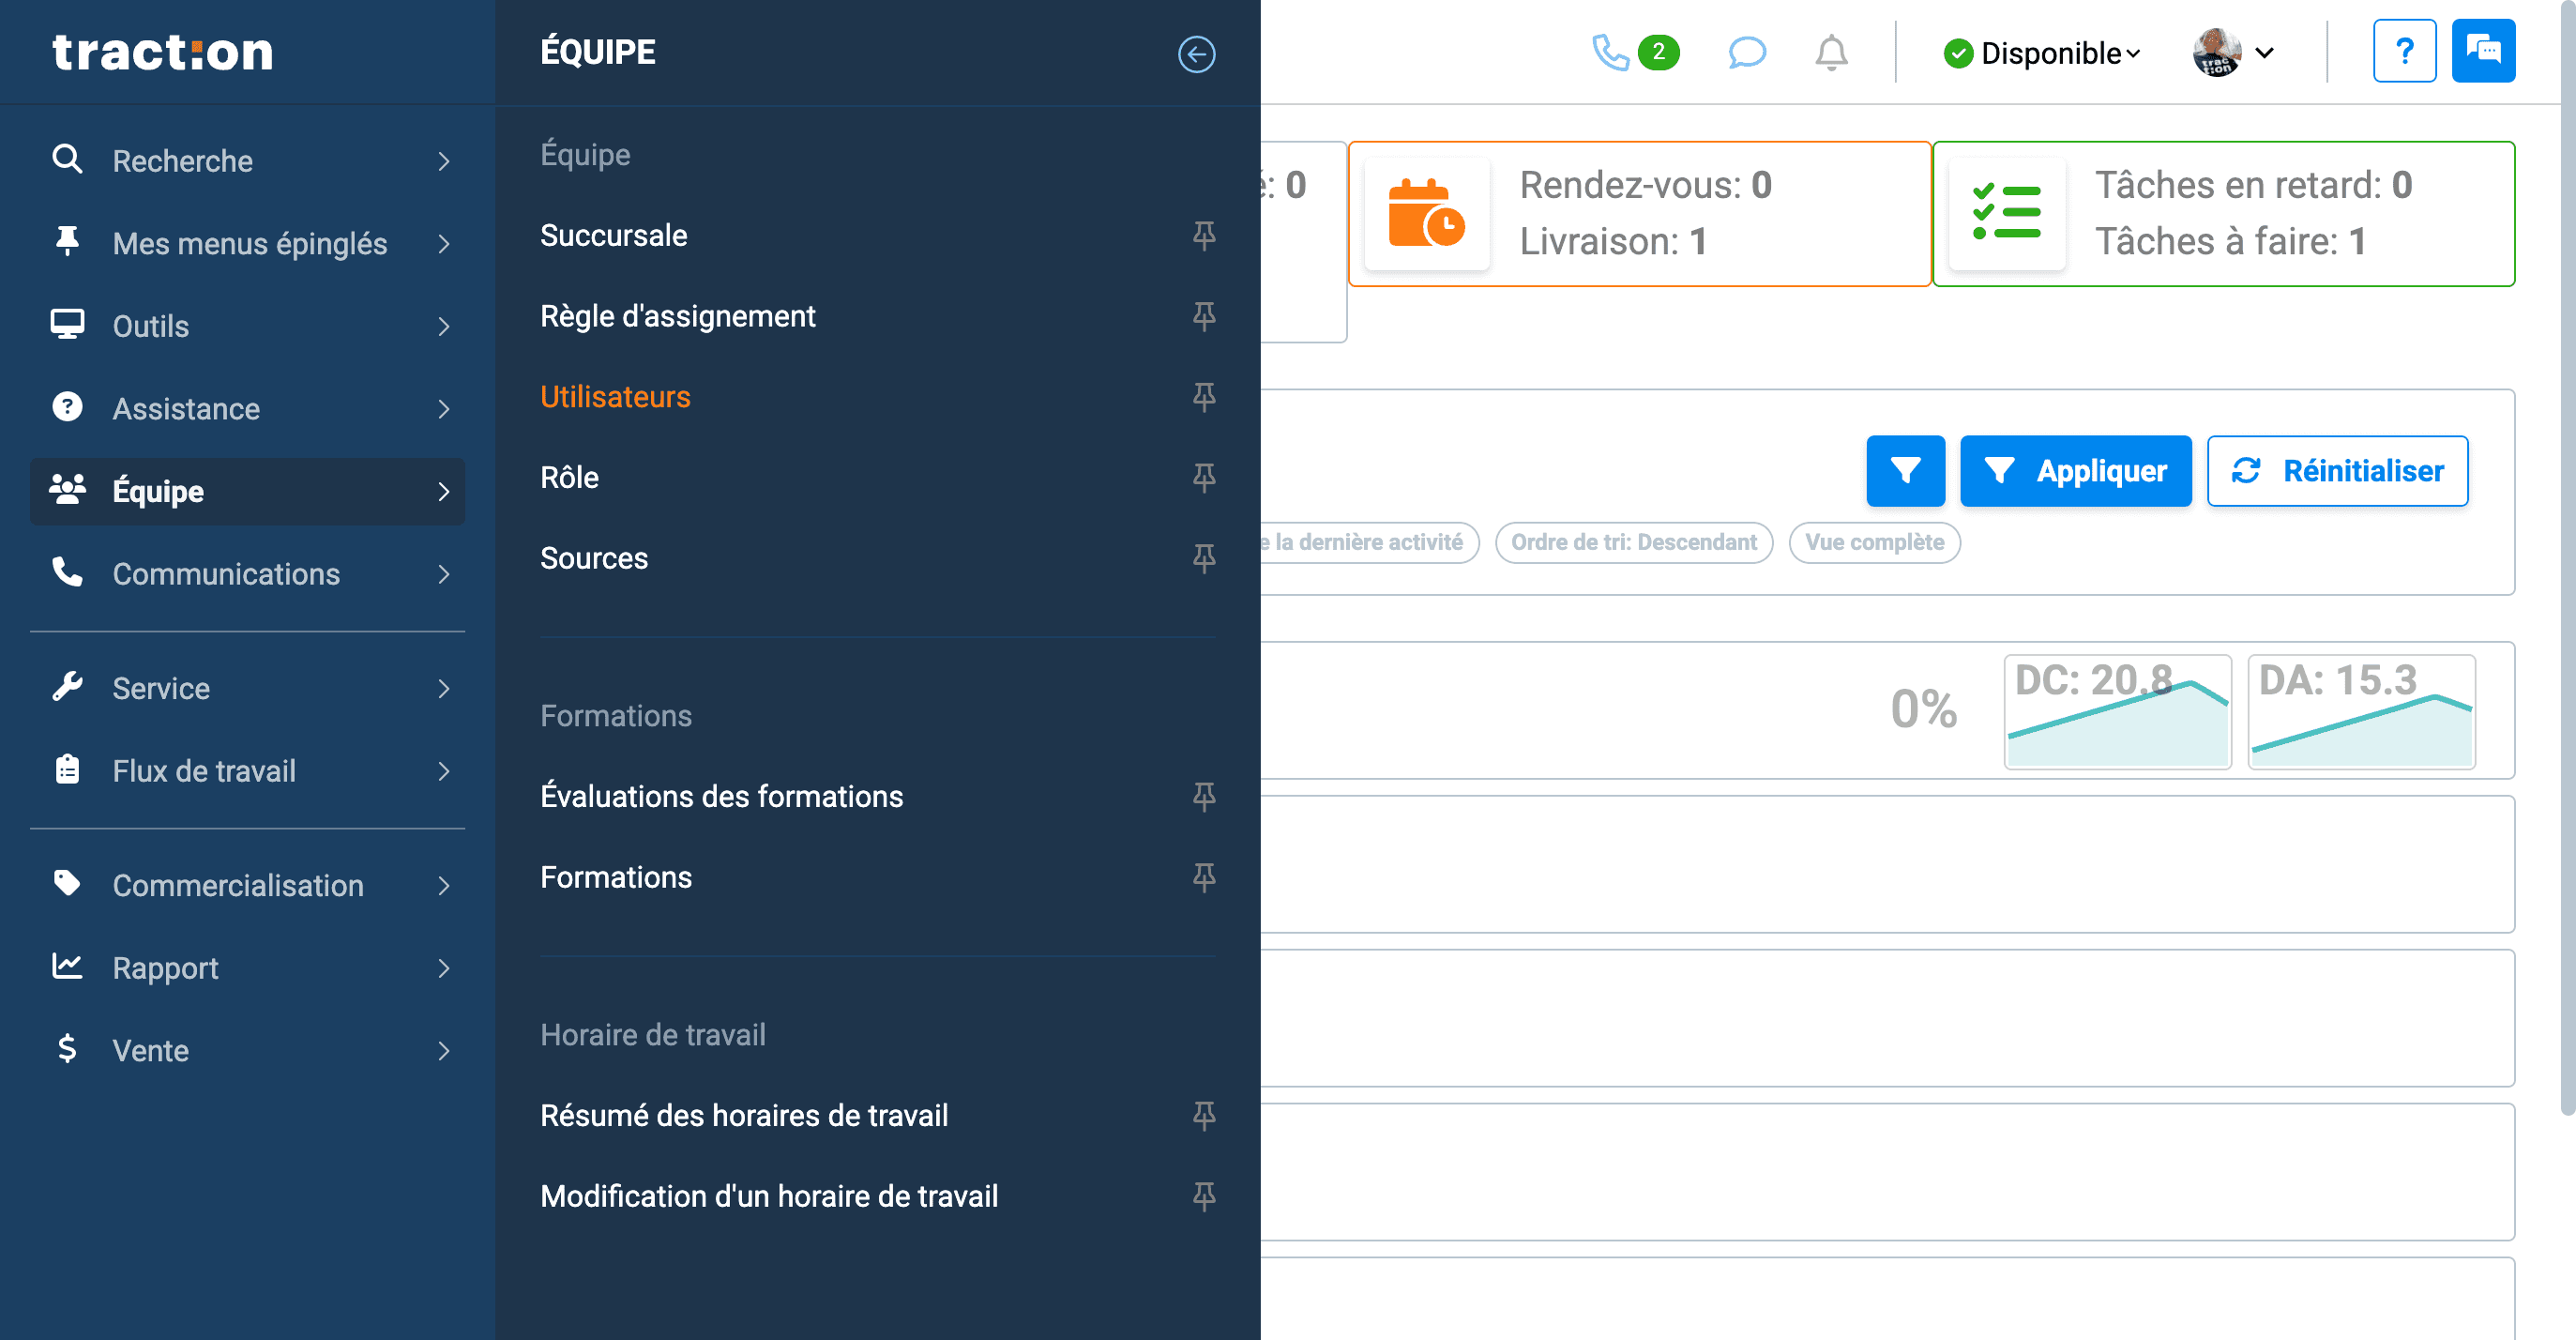Click the Réinitialiser button

[2337, 471]
